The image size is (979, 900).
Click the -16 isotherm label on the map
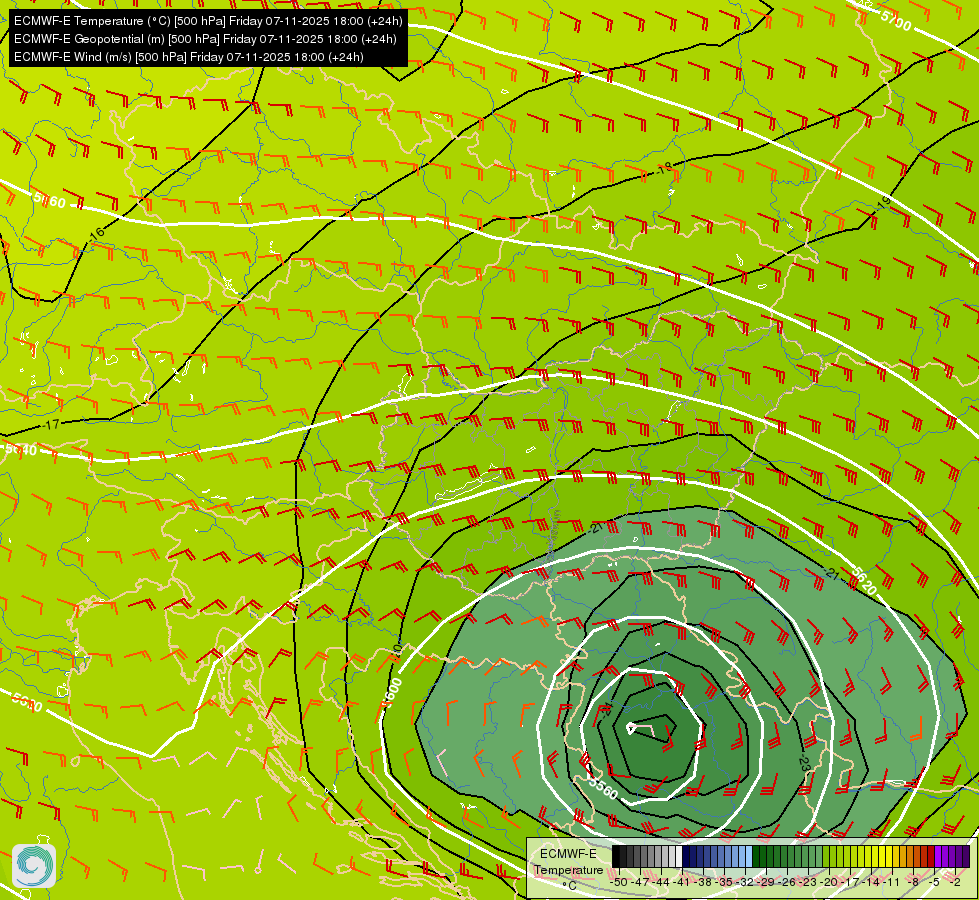97,235
